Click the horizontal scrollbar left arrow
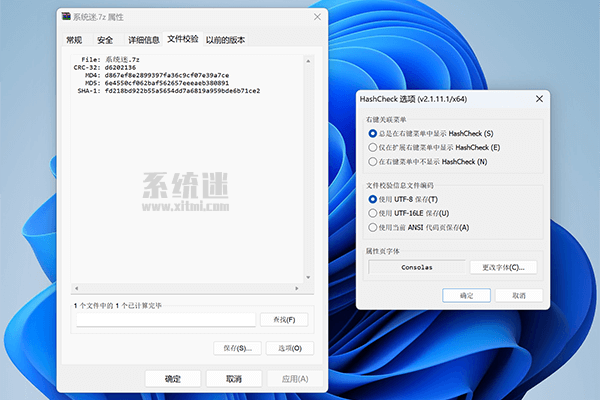Image resolution: width=600 pixels, height=400 pixels. [x=77, y=288]
